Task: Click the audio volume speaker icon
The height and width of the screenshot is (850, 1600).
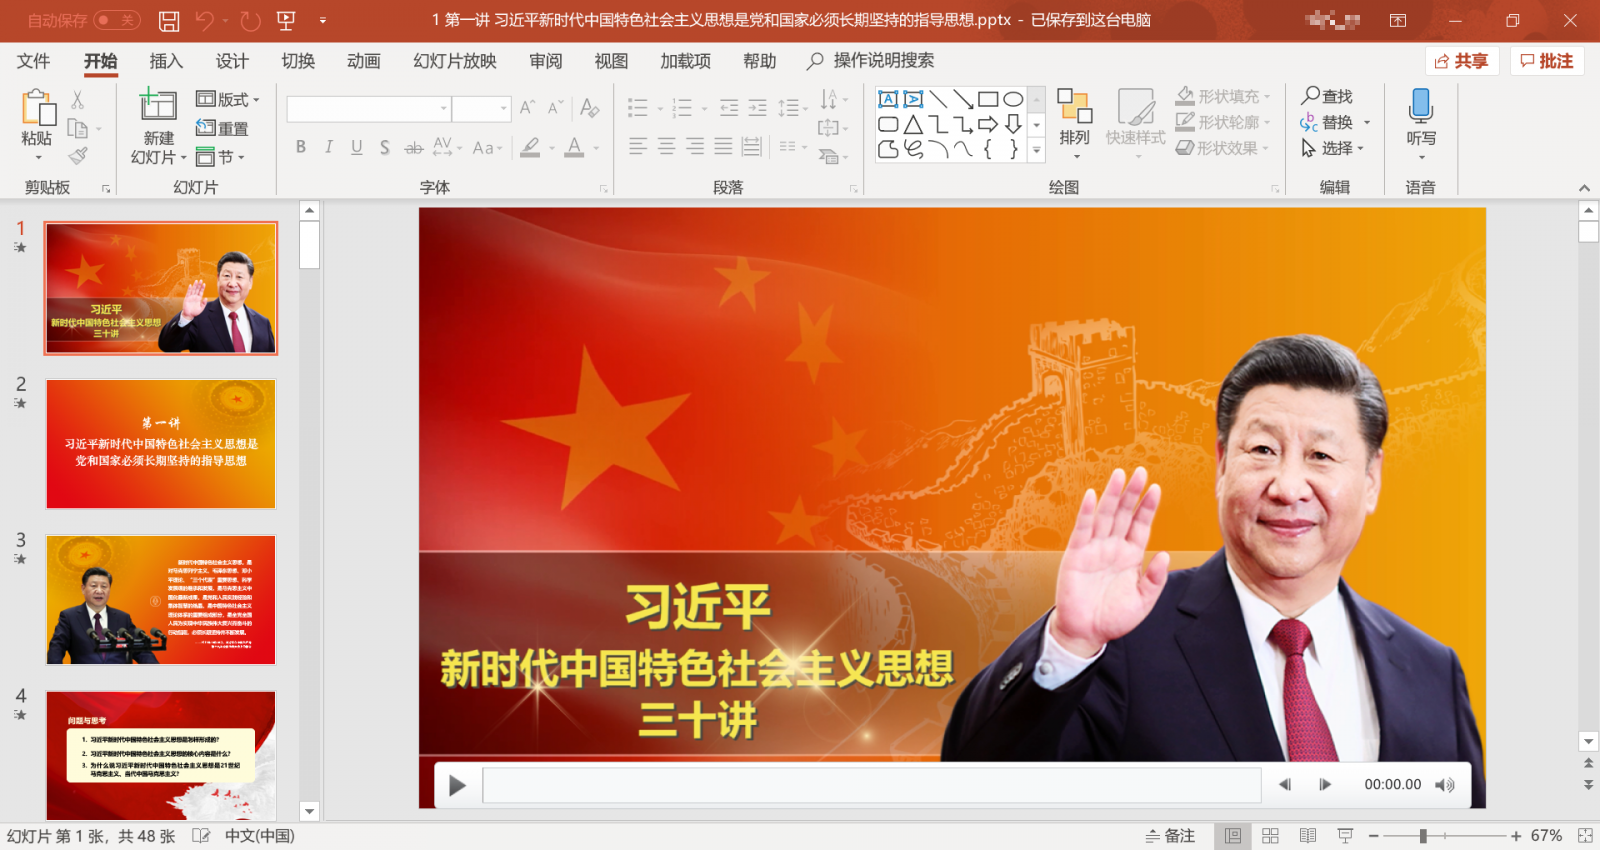Action: tap(1444, 785)
